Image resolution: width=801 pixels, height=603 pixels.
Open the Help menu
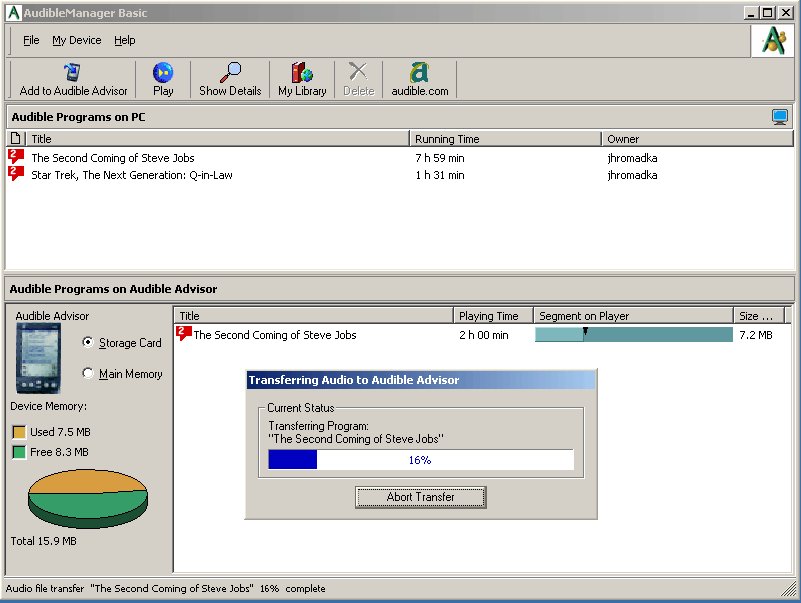pyautogui.click(x=125, y=40)
